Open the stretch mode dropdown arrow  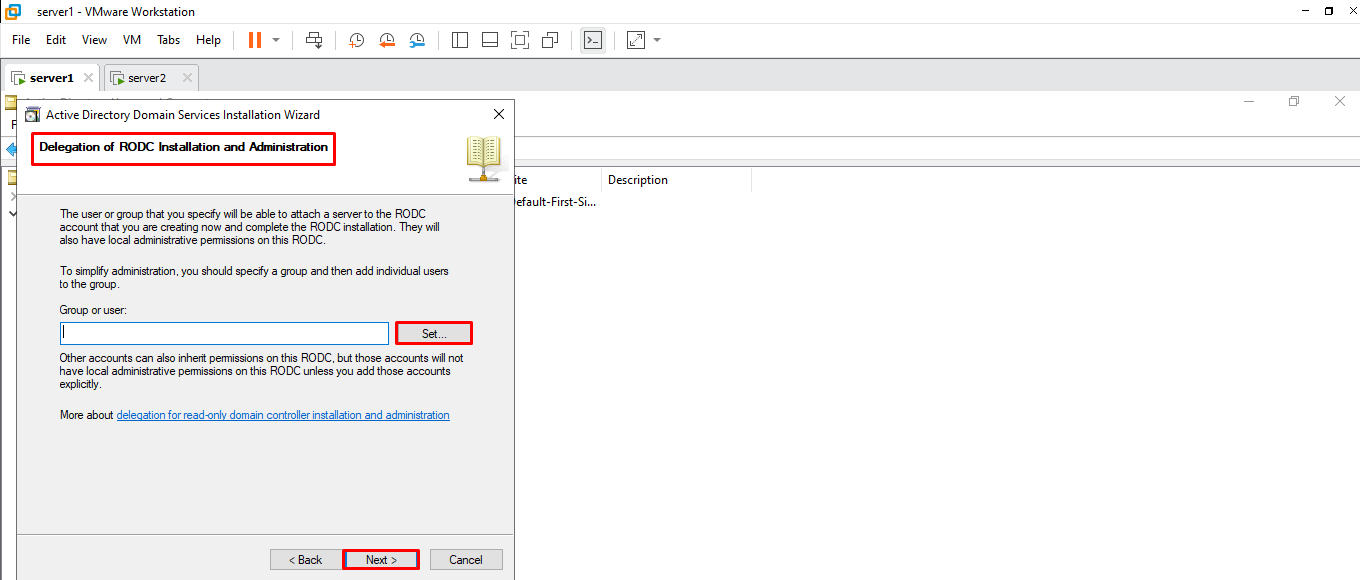(657, 40)
